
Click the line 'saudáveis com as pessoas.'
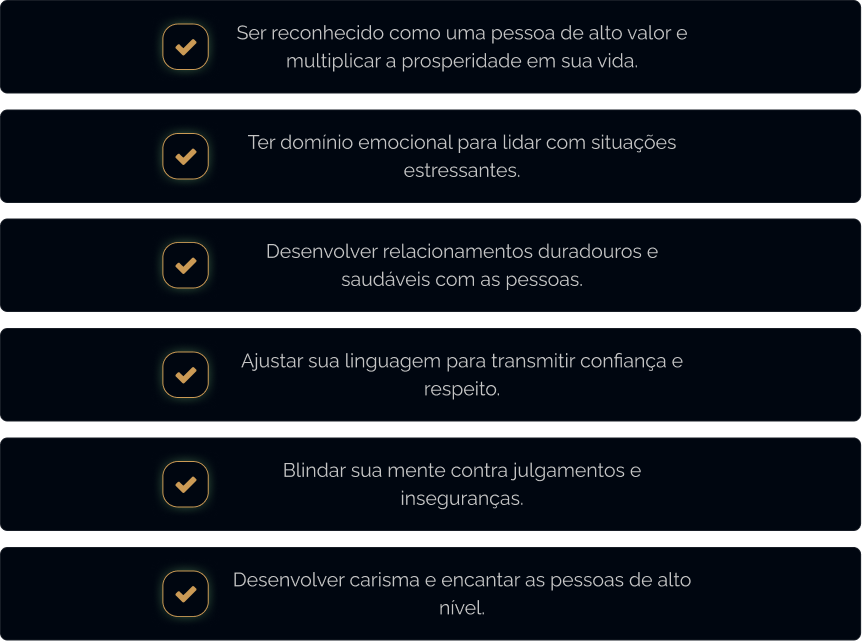pyautogui.click(x=461, y=279)
